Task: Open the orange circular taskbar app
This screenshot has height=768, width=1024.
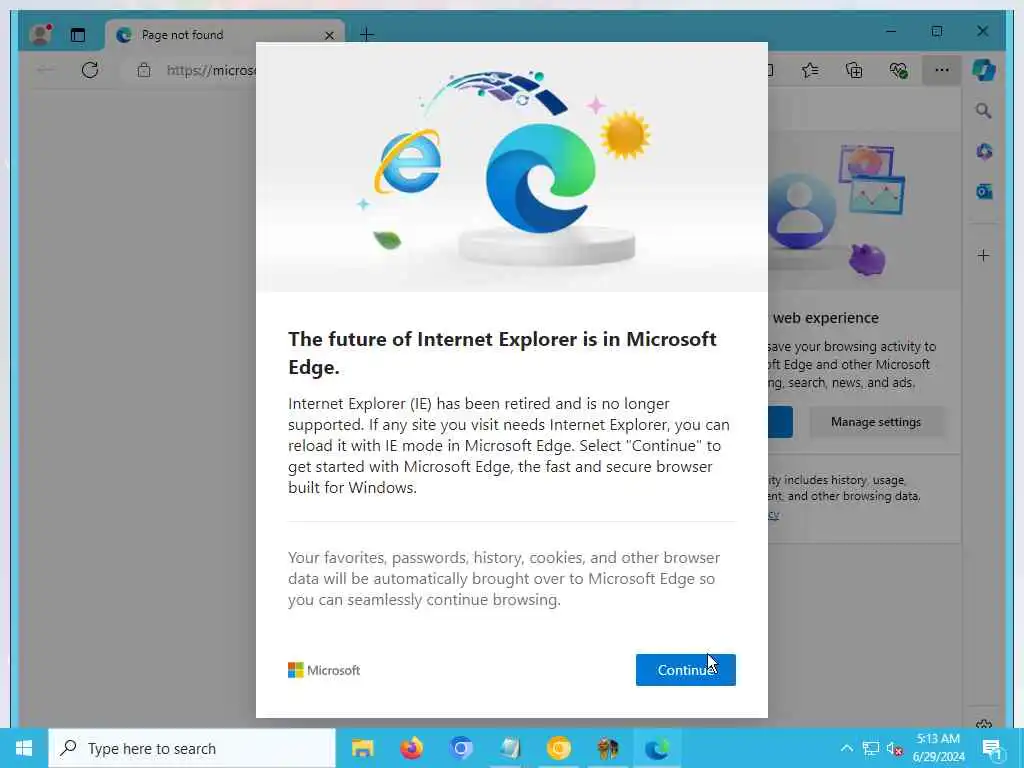Action: tap(558, 748)
